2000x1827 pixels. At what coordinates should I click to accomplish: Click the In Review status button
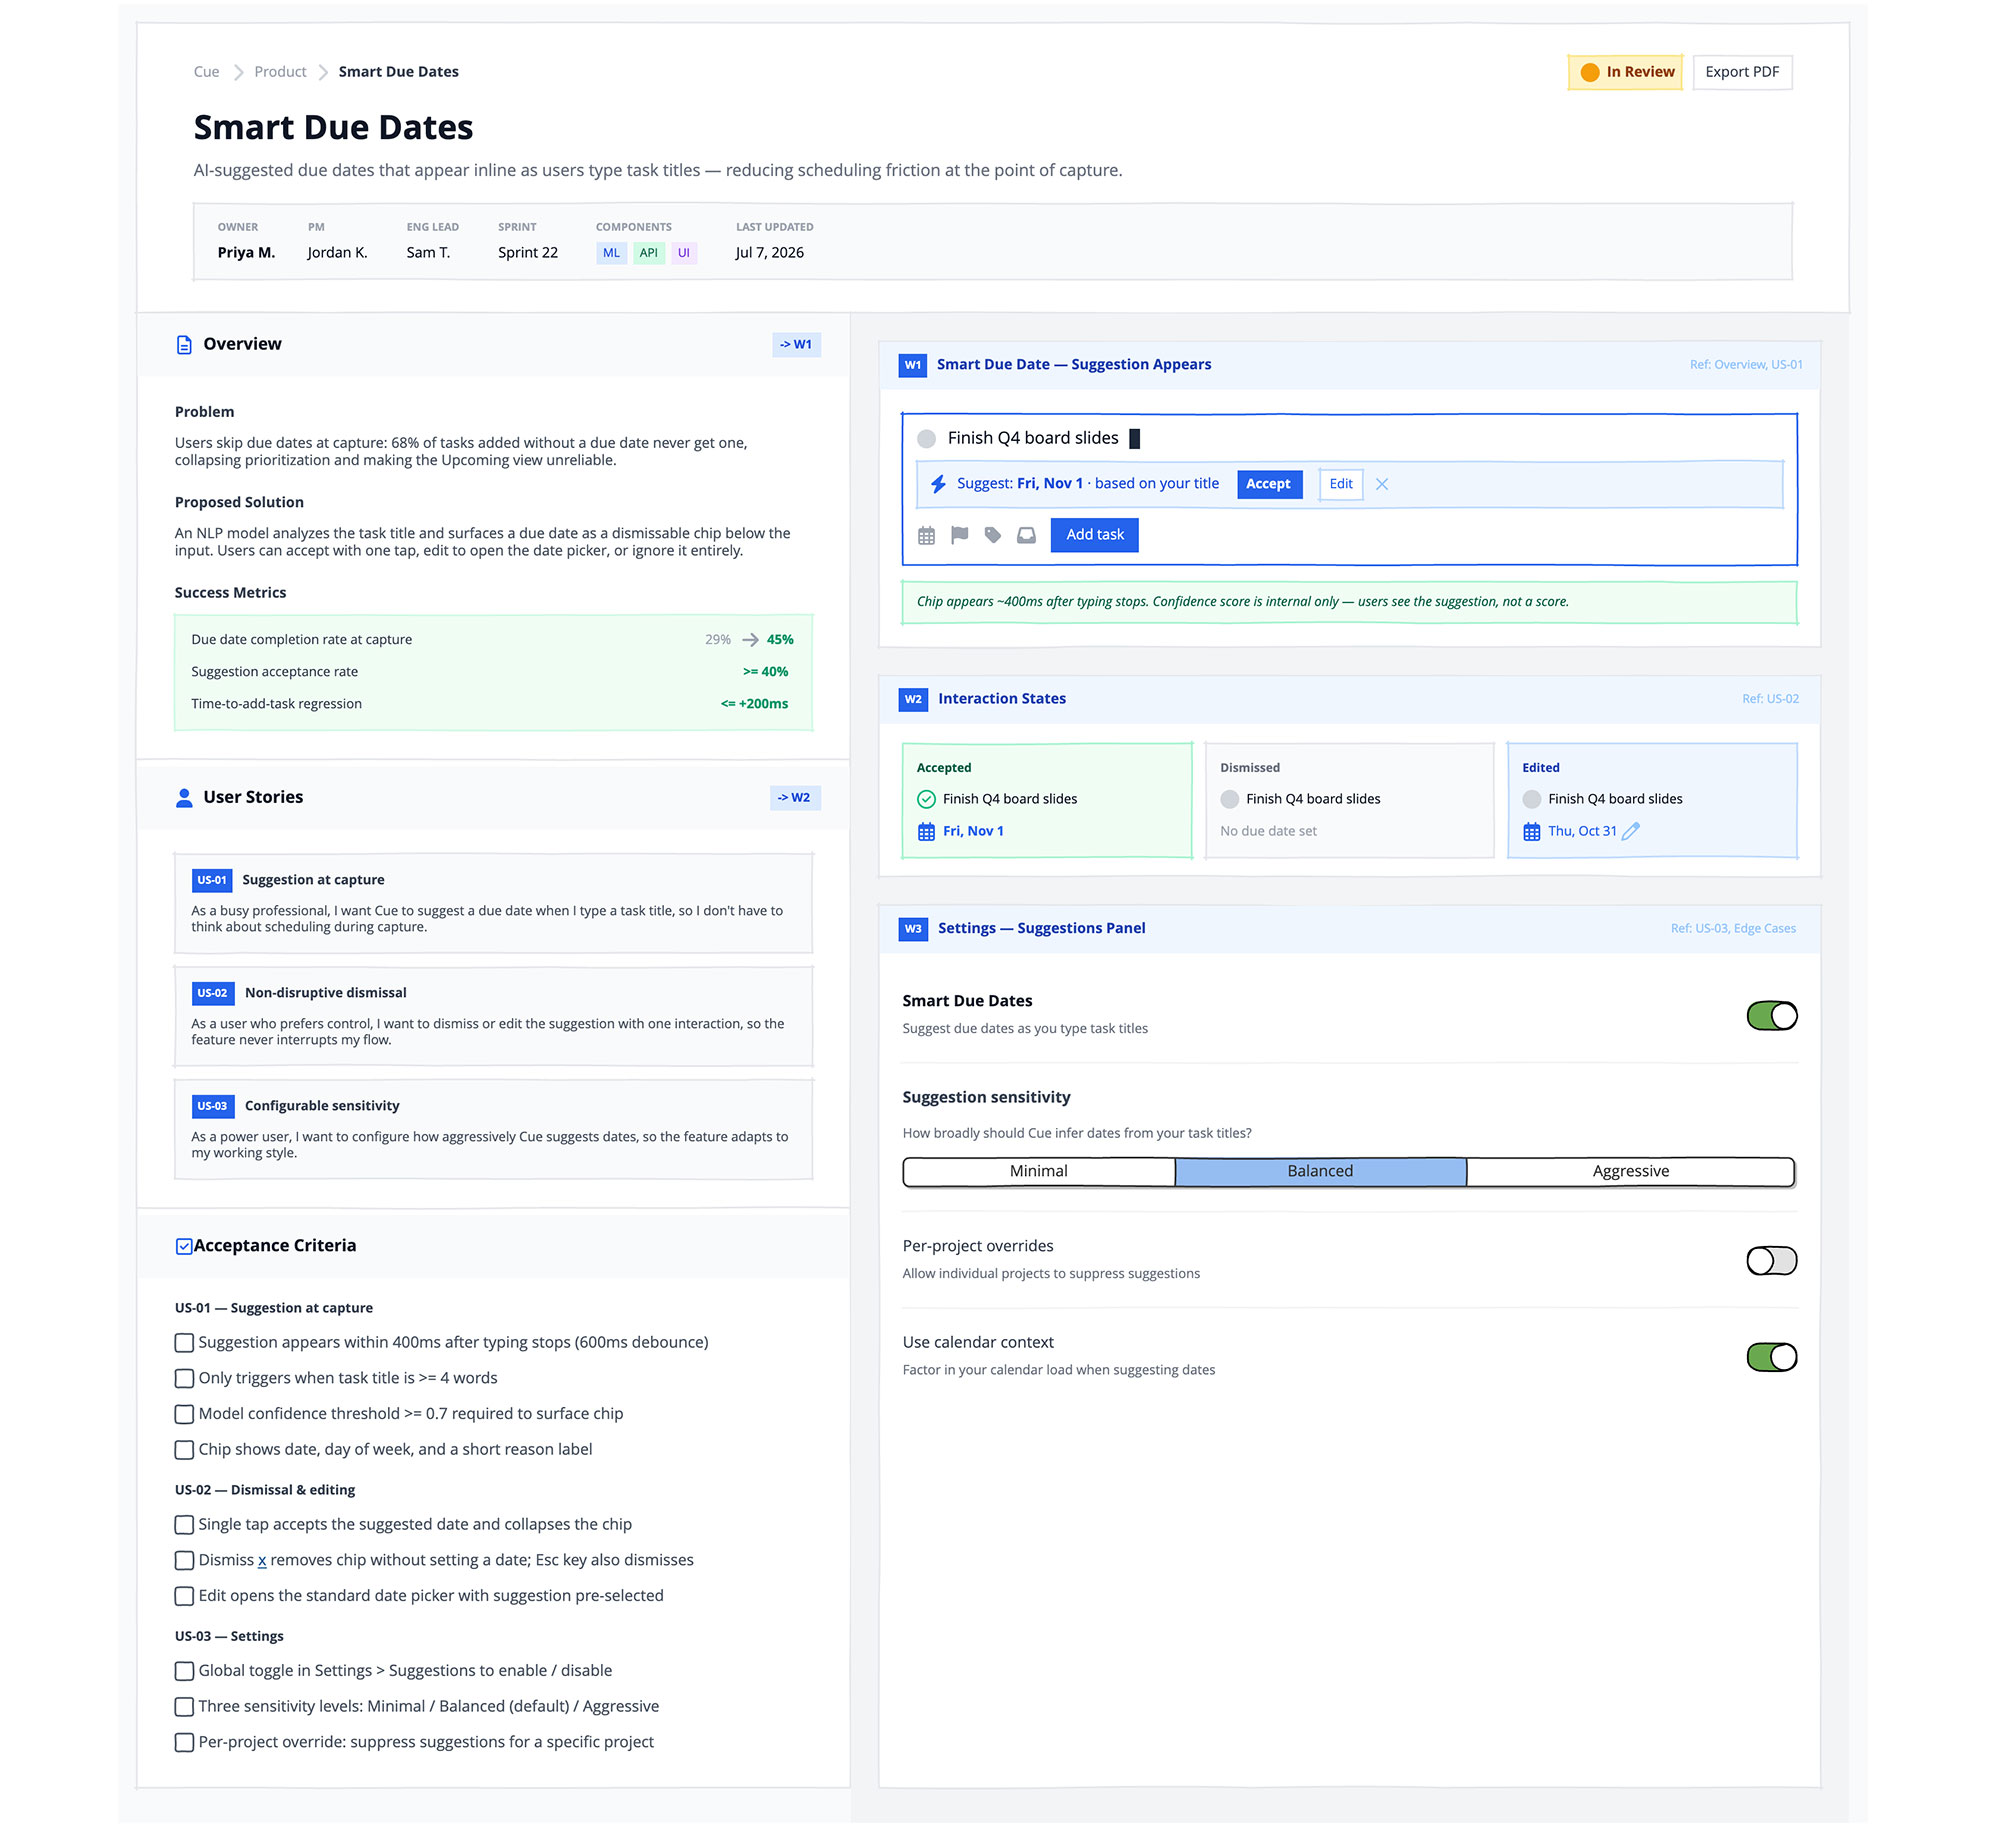1625,72
